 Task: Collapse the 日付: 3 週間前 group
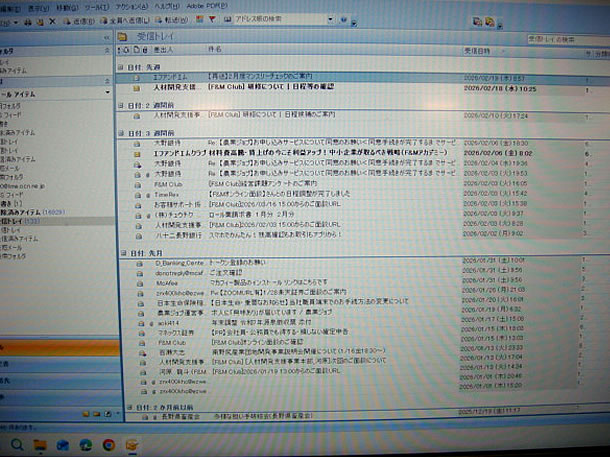click(121, 132)
